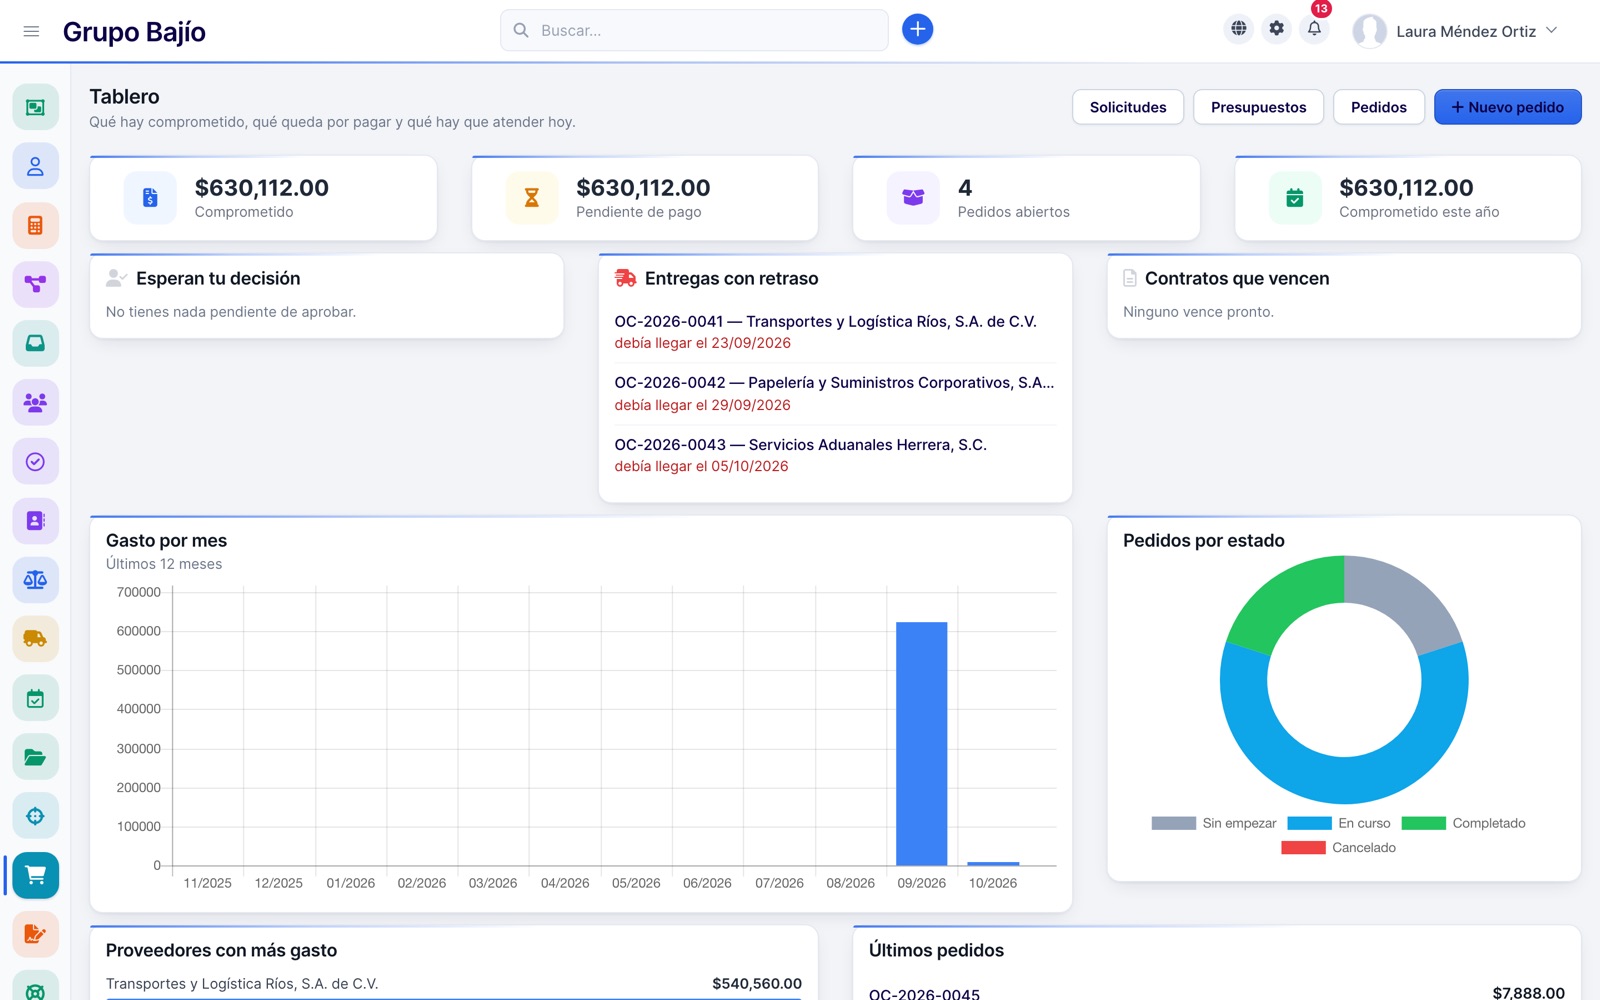Open delayed order OC-2026-0042 Papelería y Suministros
Image resolution: width=1600 pixels, height=1000 pixels.
pos(834,382)
